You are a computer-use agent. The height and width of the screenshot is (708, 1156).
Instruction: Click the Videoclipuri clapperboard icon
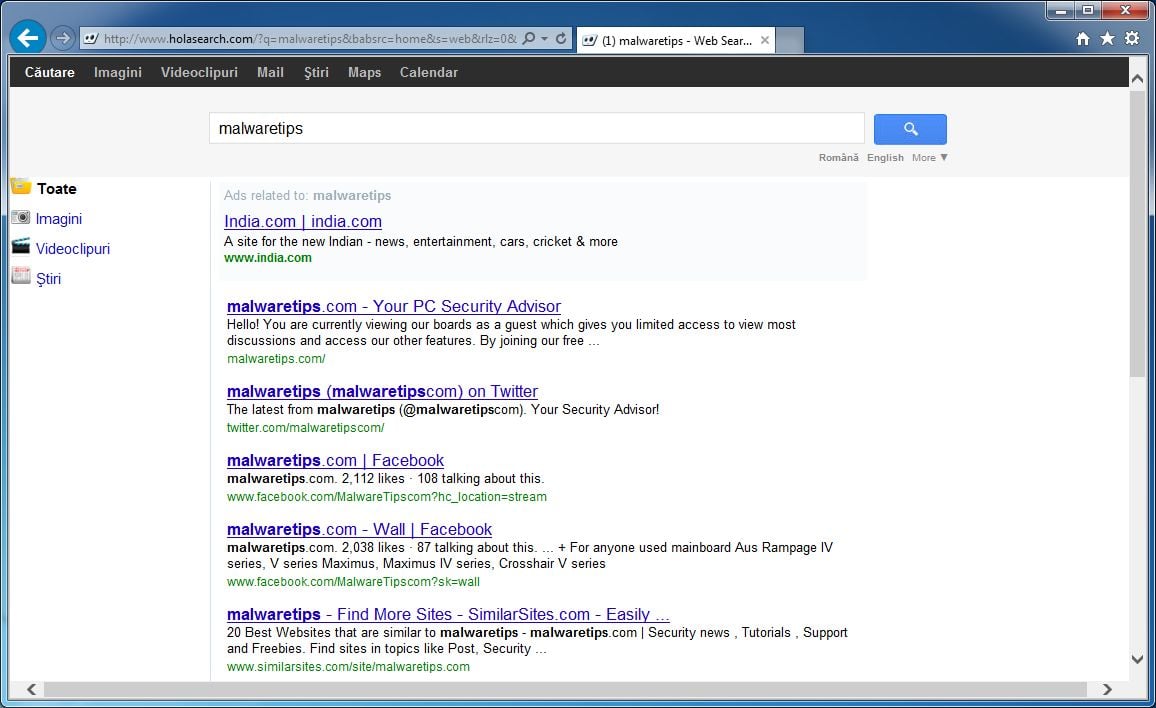pyautogui.click(x=21, y=246)
